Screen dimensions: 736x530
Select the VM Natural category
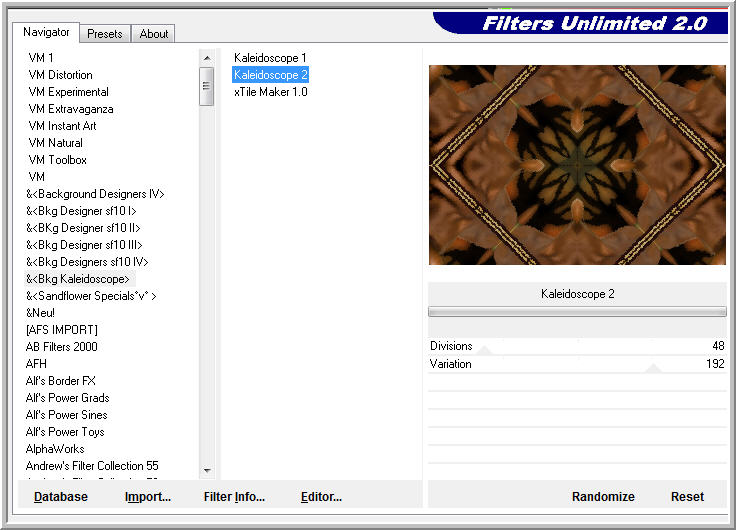click(55, 143)
